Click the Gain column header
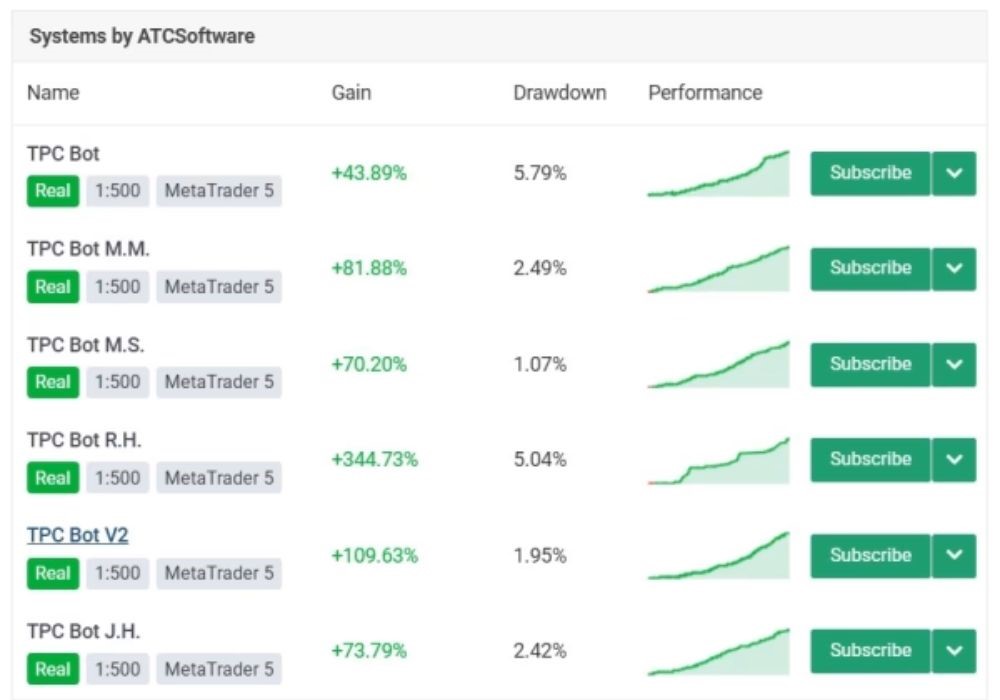This screenshot has height=700, width=1000. [351, 93]
